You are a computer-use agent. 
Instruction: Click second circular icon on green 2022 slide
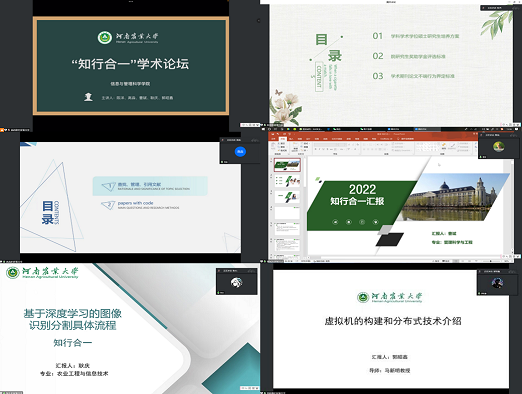349,222
